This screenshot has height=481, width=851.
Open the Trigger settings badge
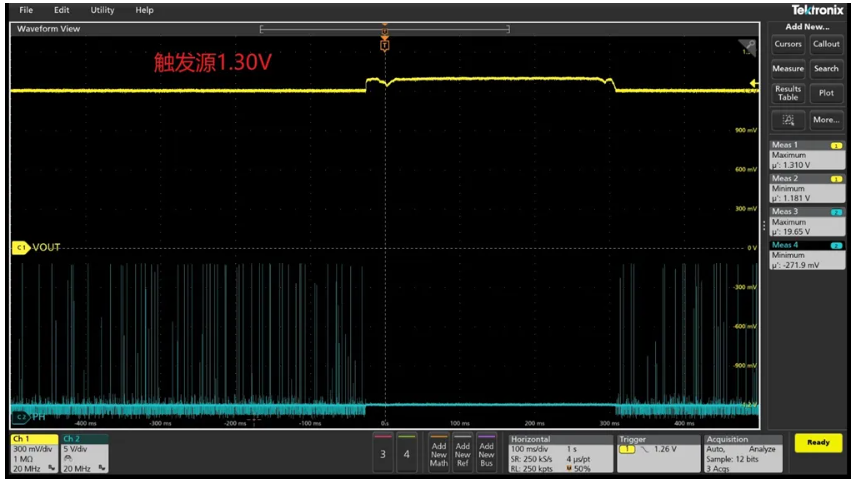point(657,453)
